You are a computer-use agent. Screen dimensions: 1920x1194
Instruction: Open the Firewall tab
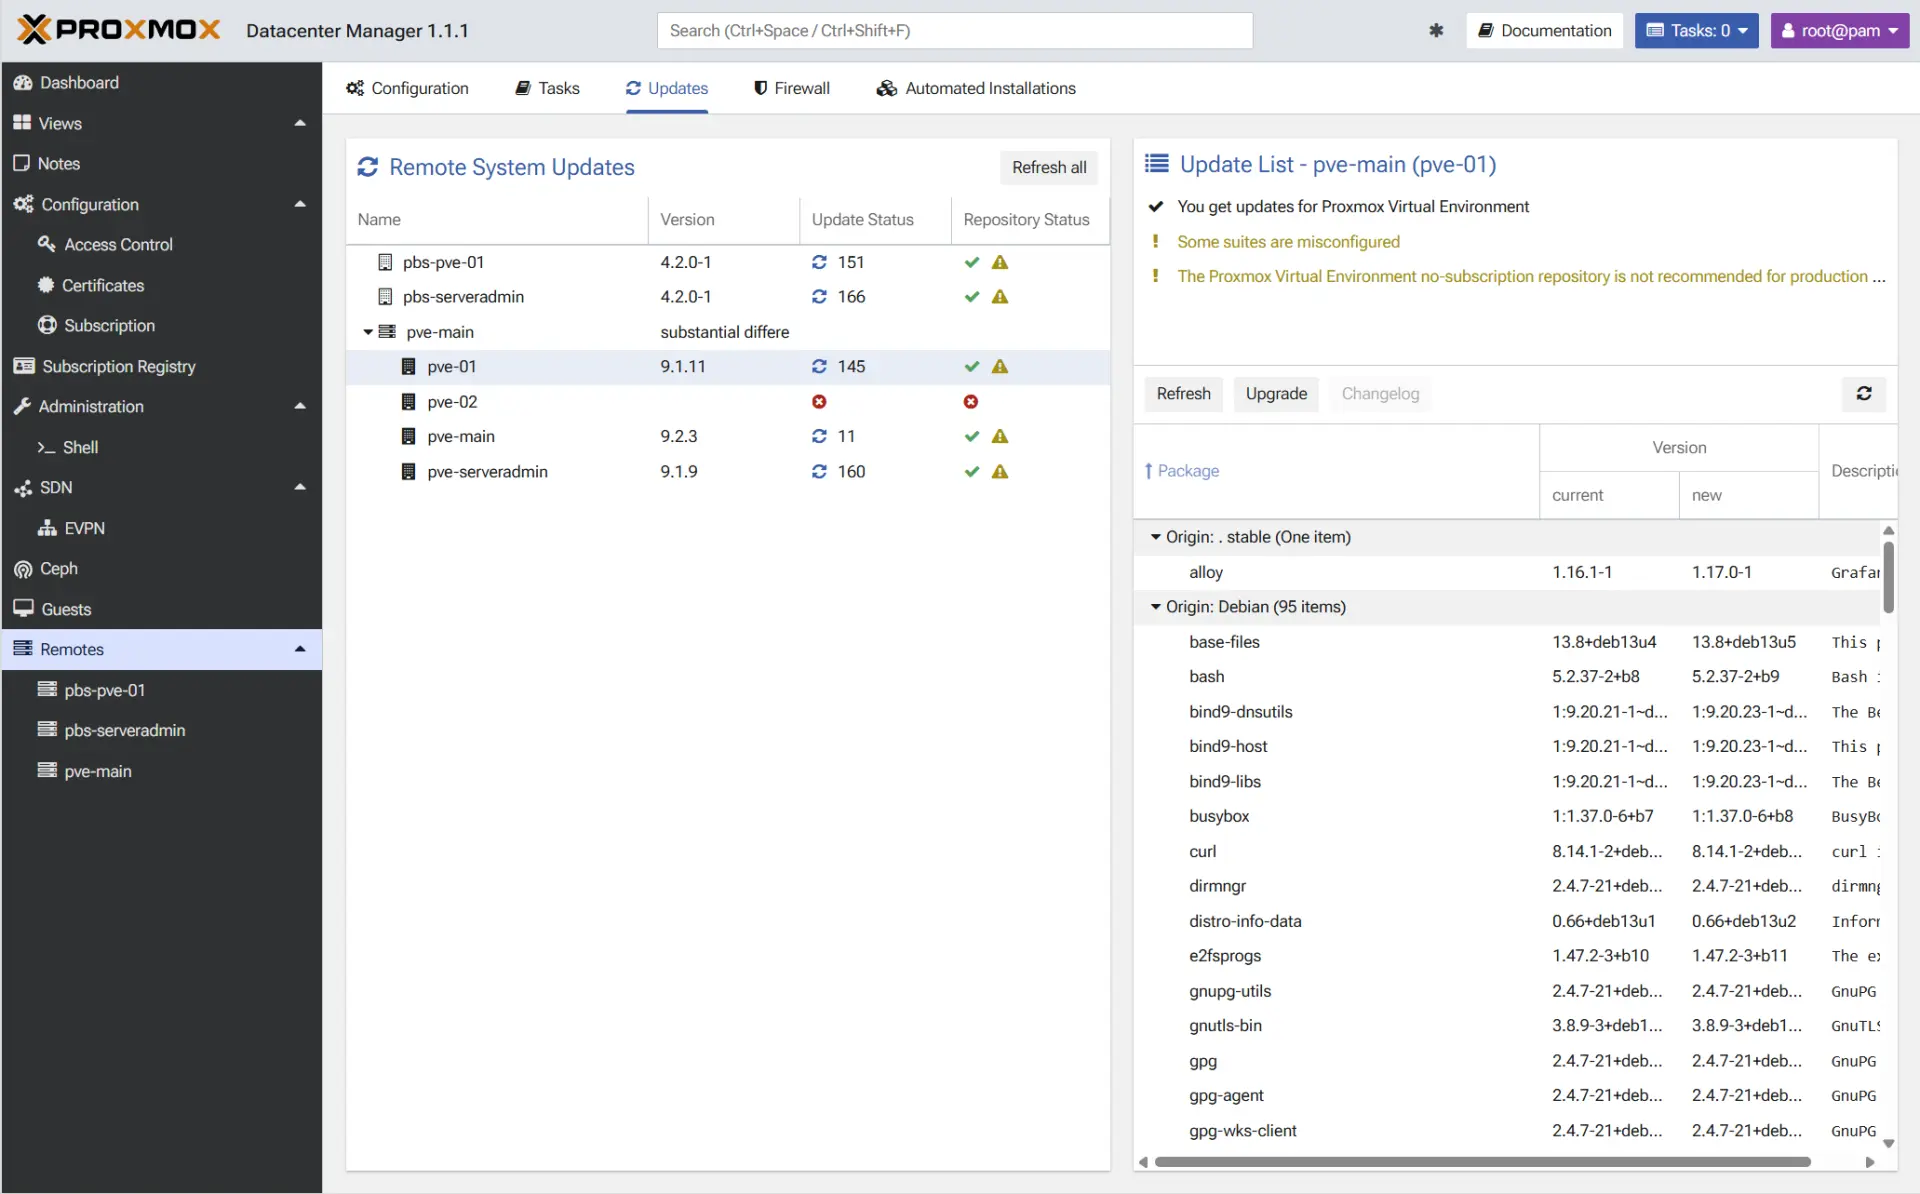791,88
